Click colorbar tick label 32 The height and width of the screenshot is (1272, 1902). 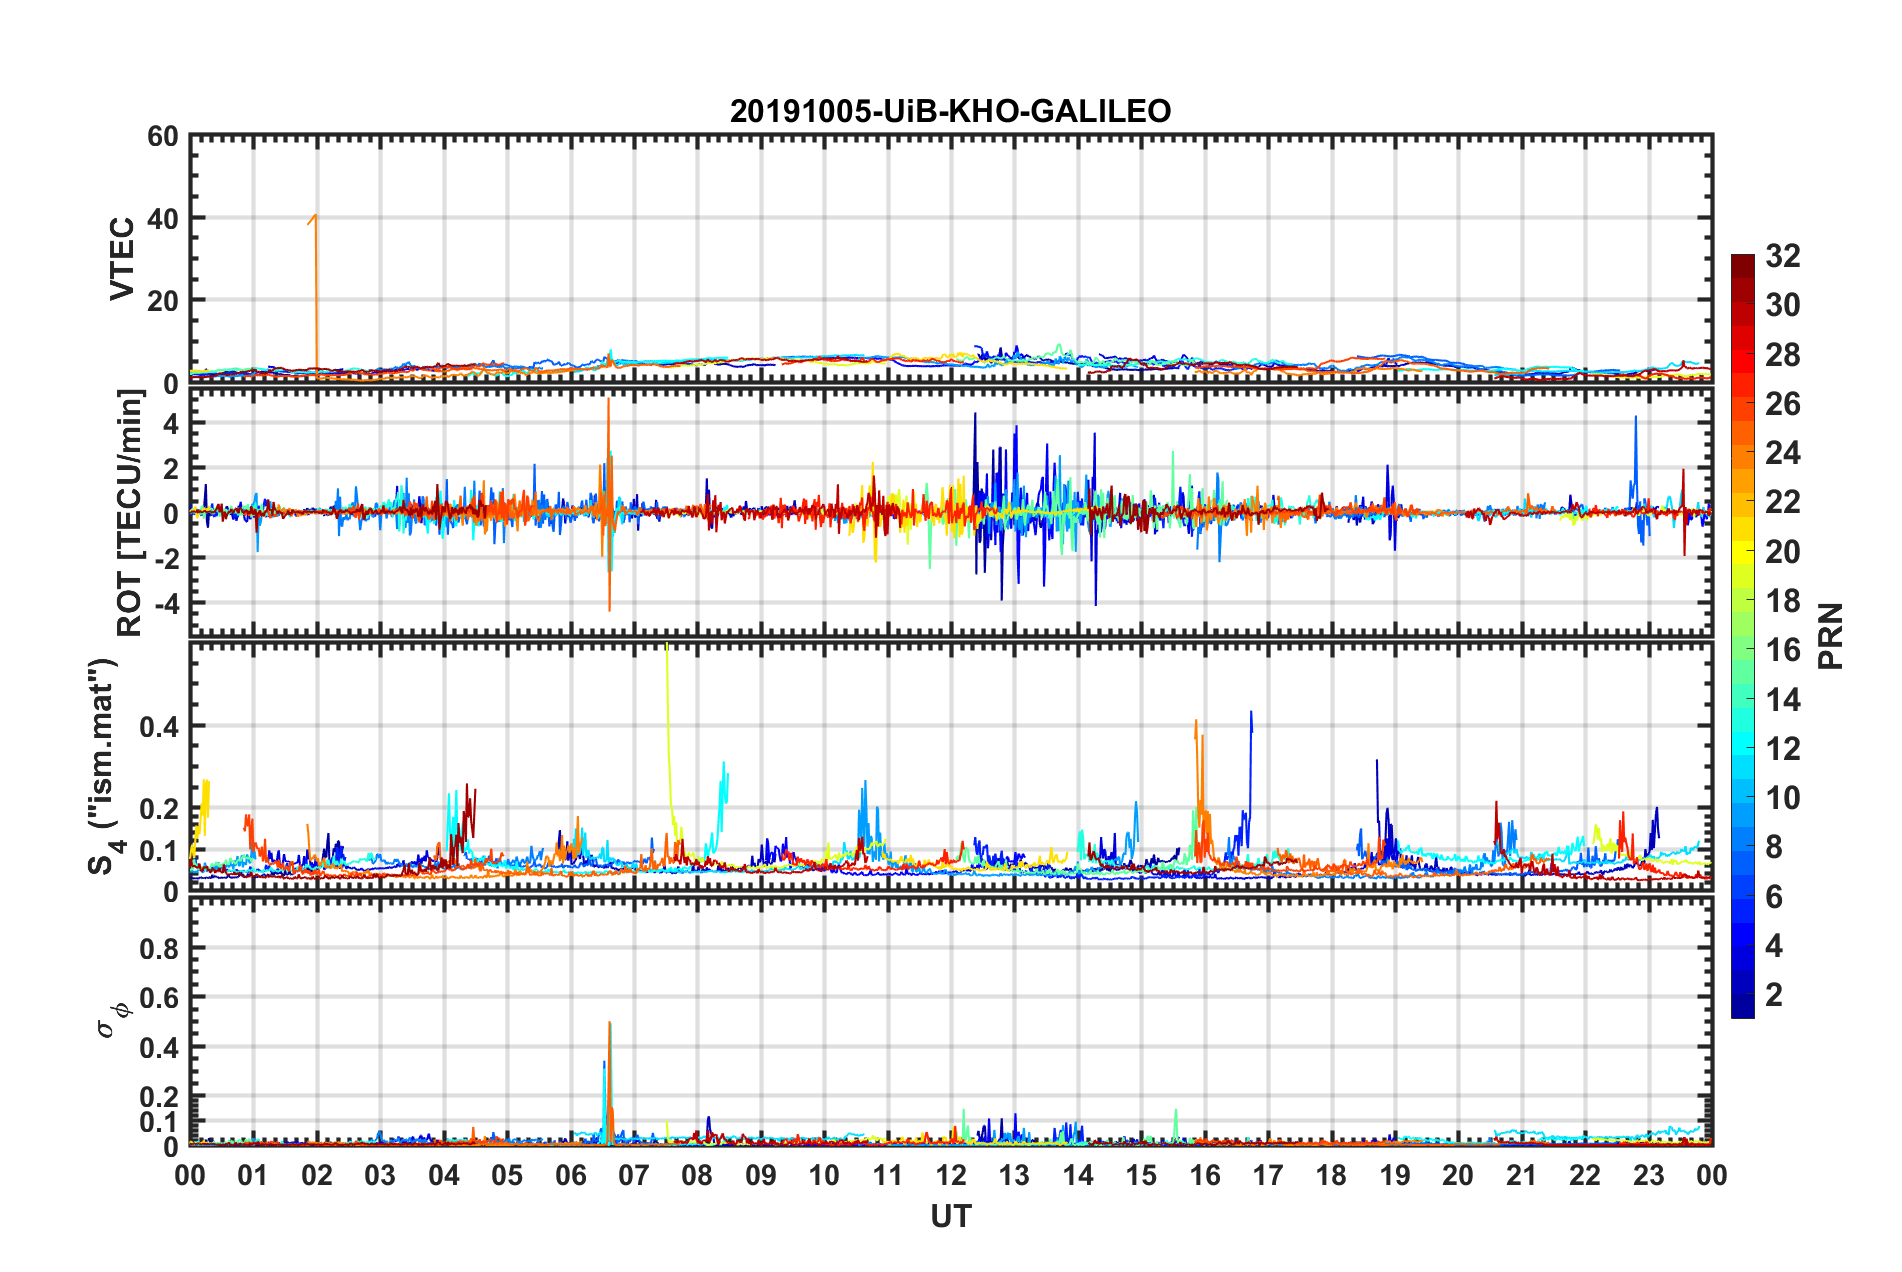click(1783, 256)
